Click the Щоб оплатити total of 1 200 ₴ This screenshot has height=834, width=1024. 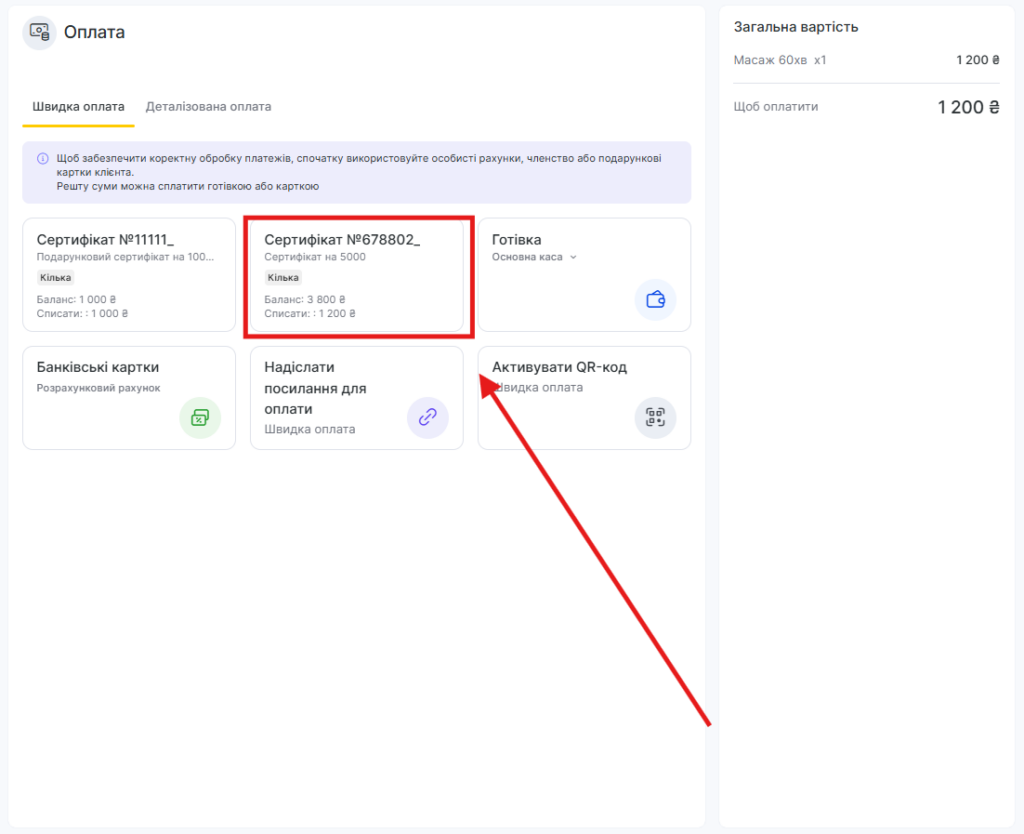968,107
